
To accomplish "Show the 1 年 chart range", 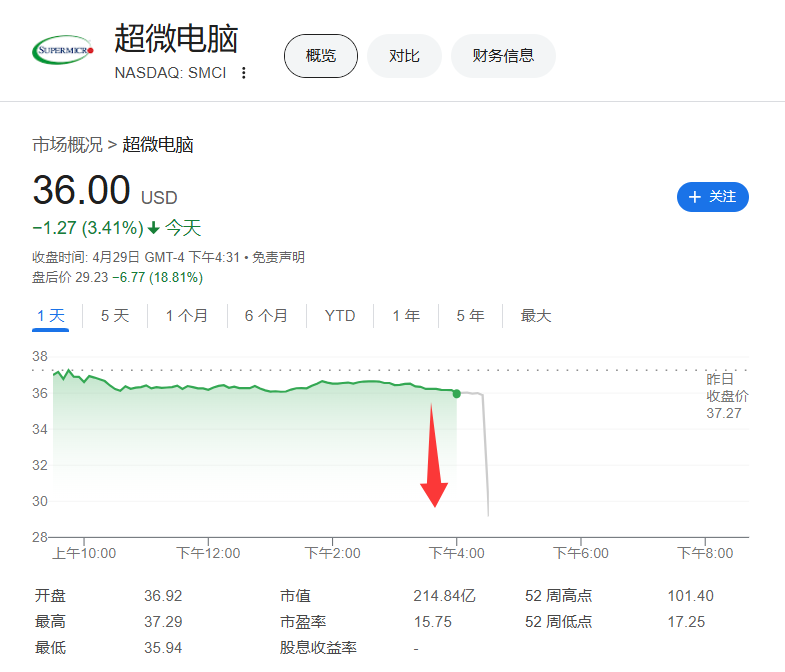I will point(406,316).
